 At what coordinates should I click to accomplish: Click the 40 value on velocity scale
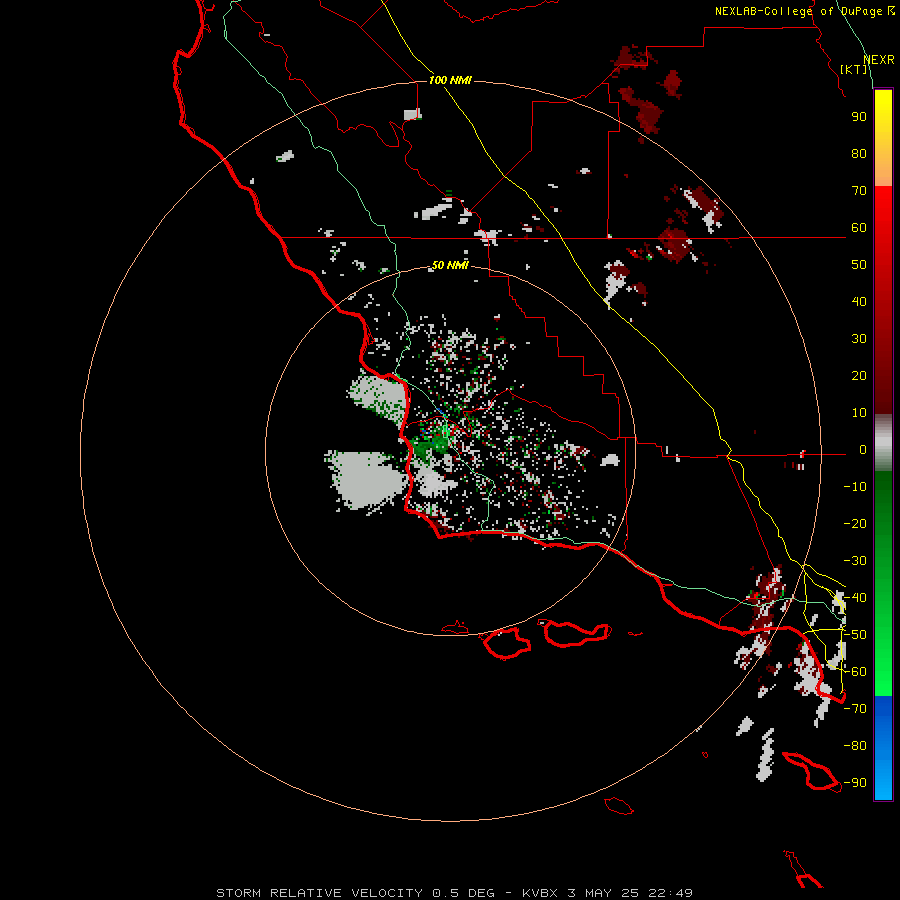click(859, 302)
